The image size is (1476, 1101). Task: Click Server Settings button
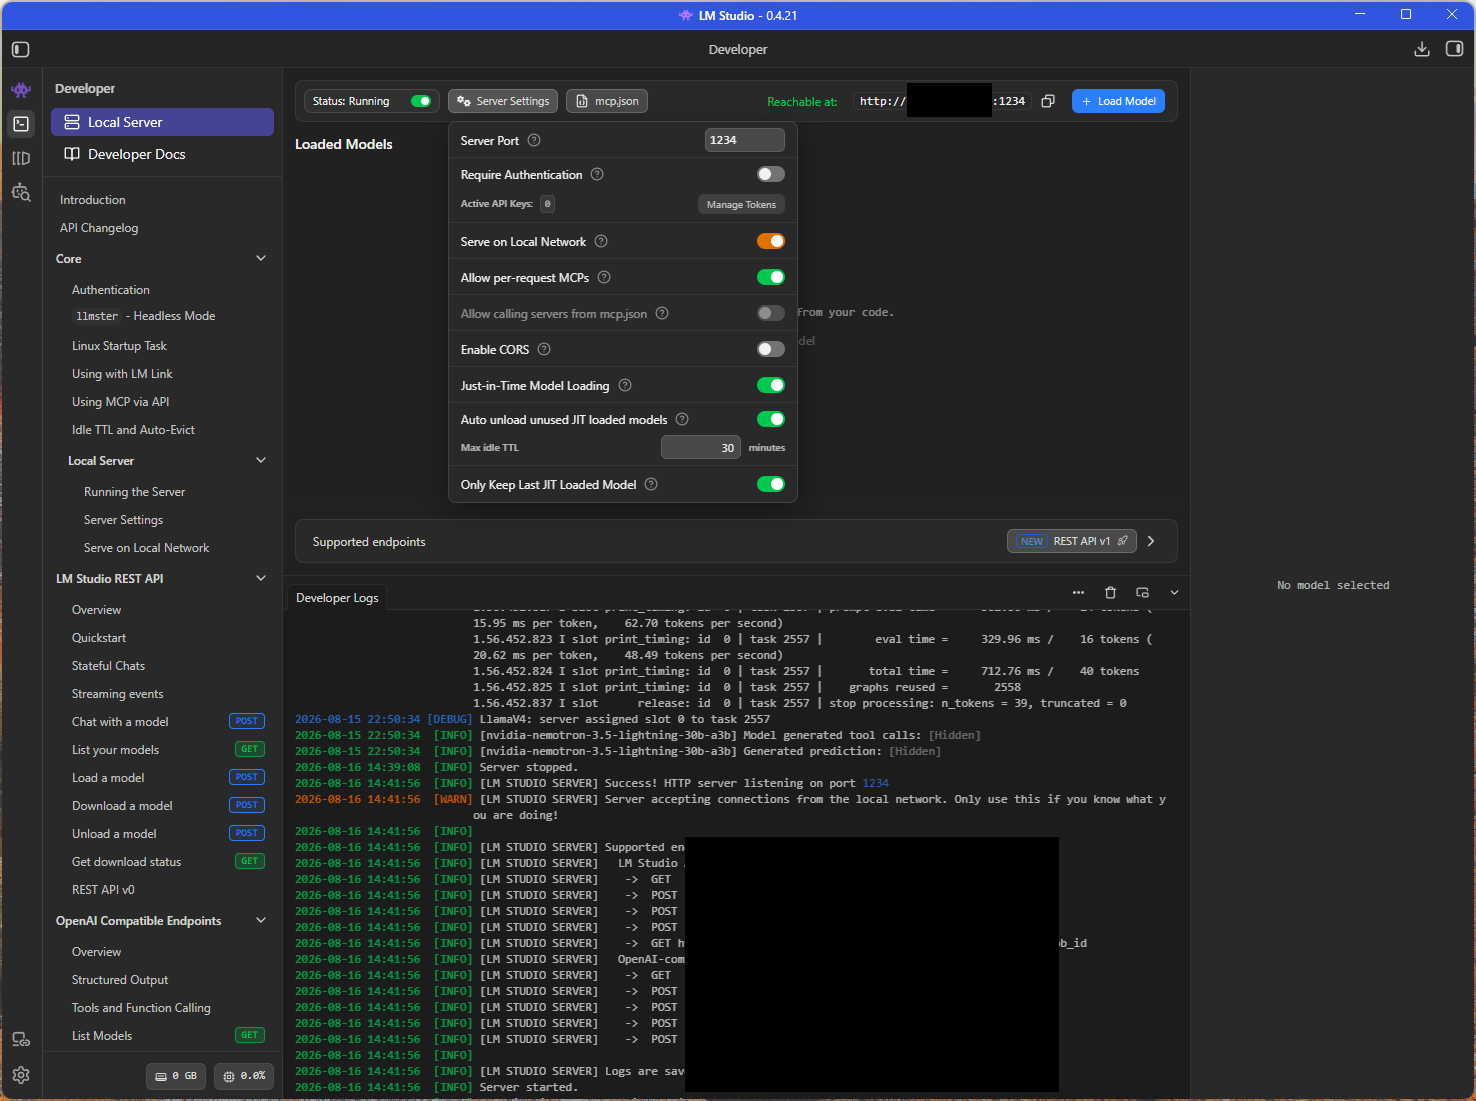coord(503,101)
